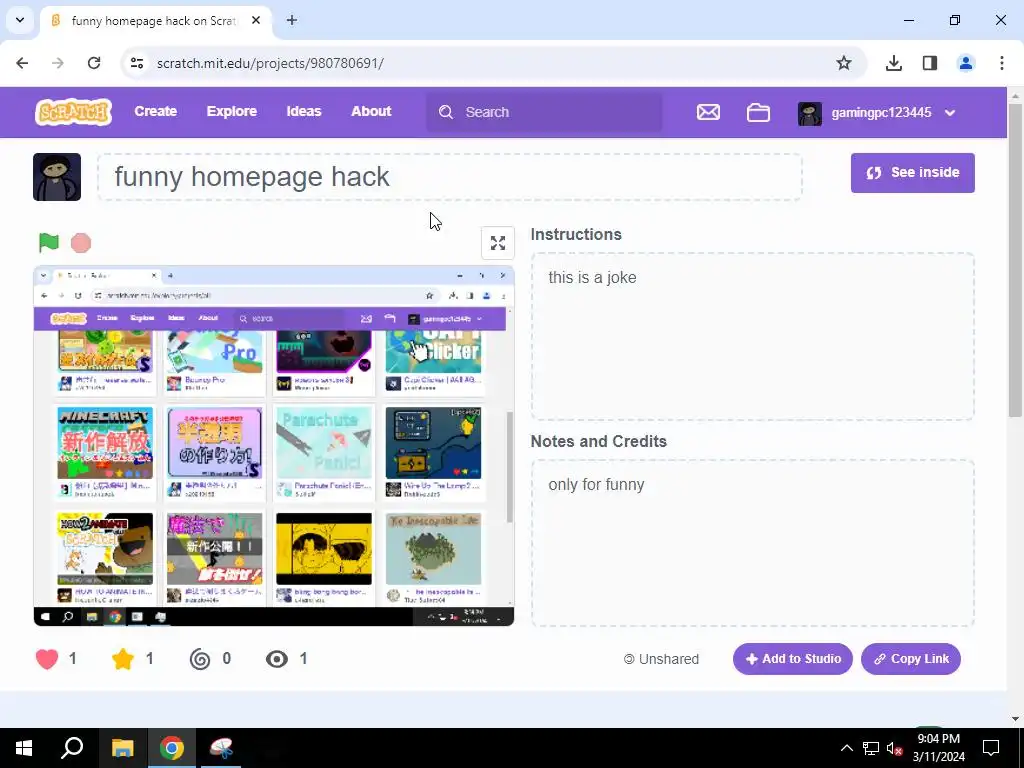Click the Scratch logo
Screen dimensions: 1024x768
[73, 112]
